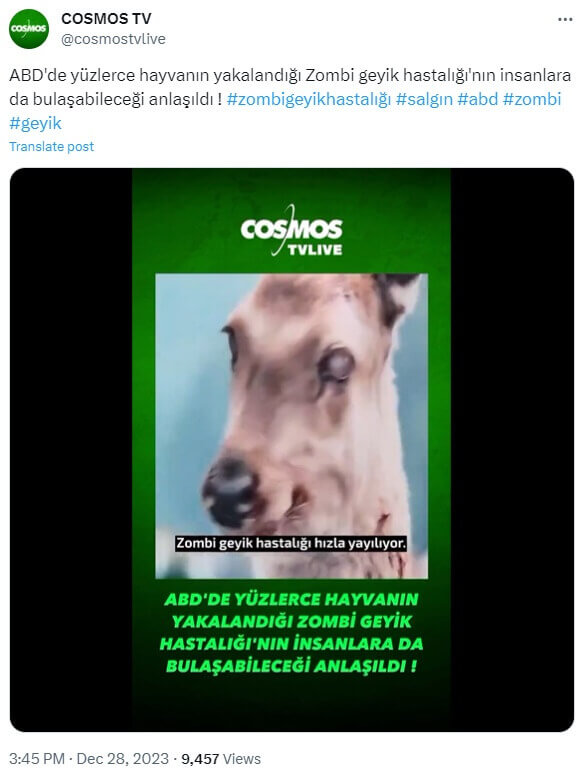The image size is (579, 771).
Task: Open the @cosmostvlive handle link
Action: [113, 39]
